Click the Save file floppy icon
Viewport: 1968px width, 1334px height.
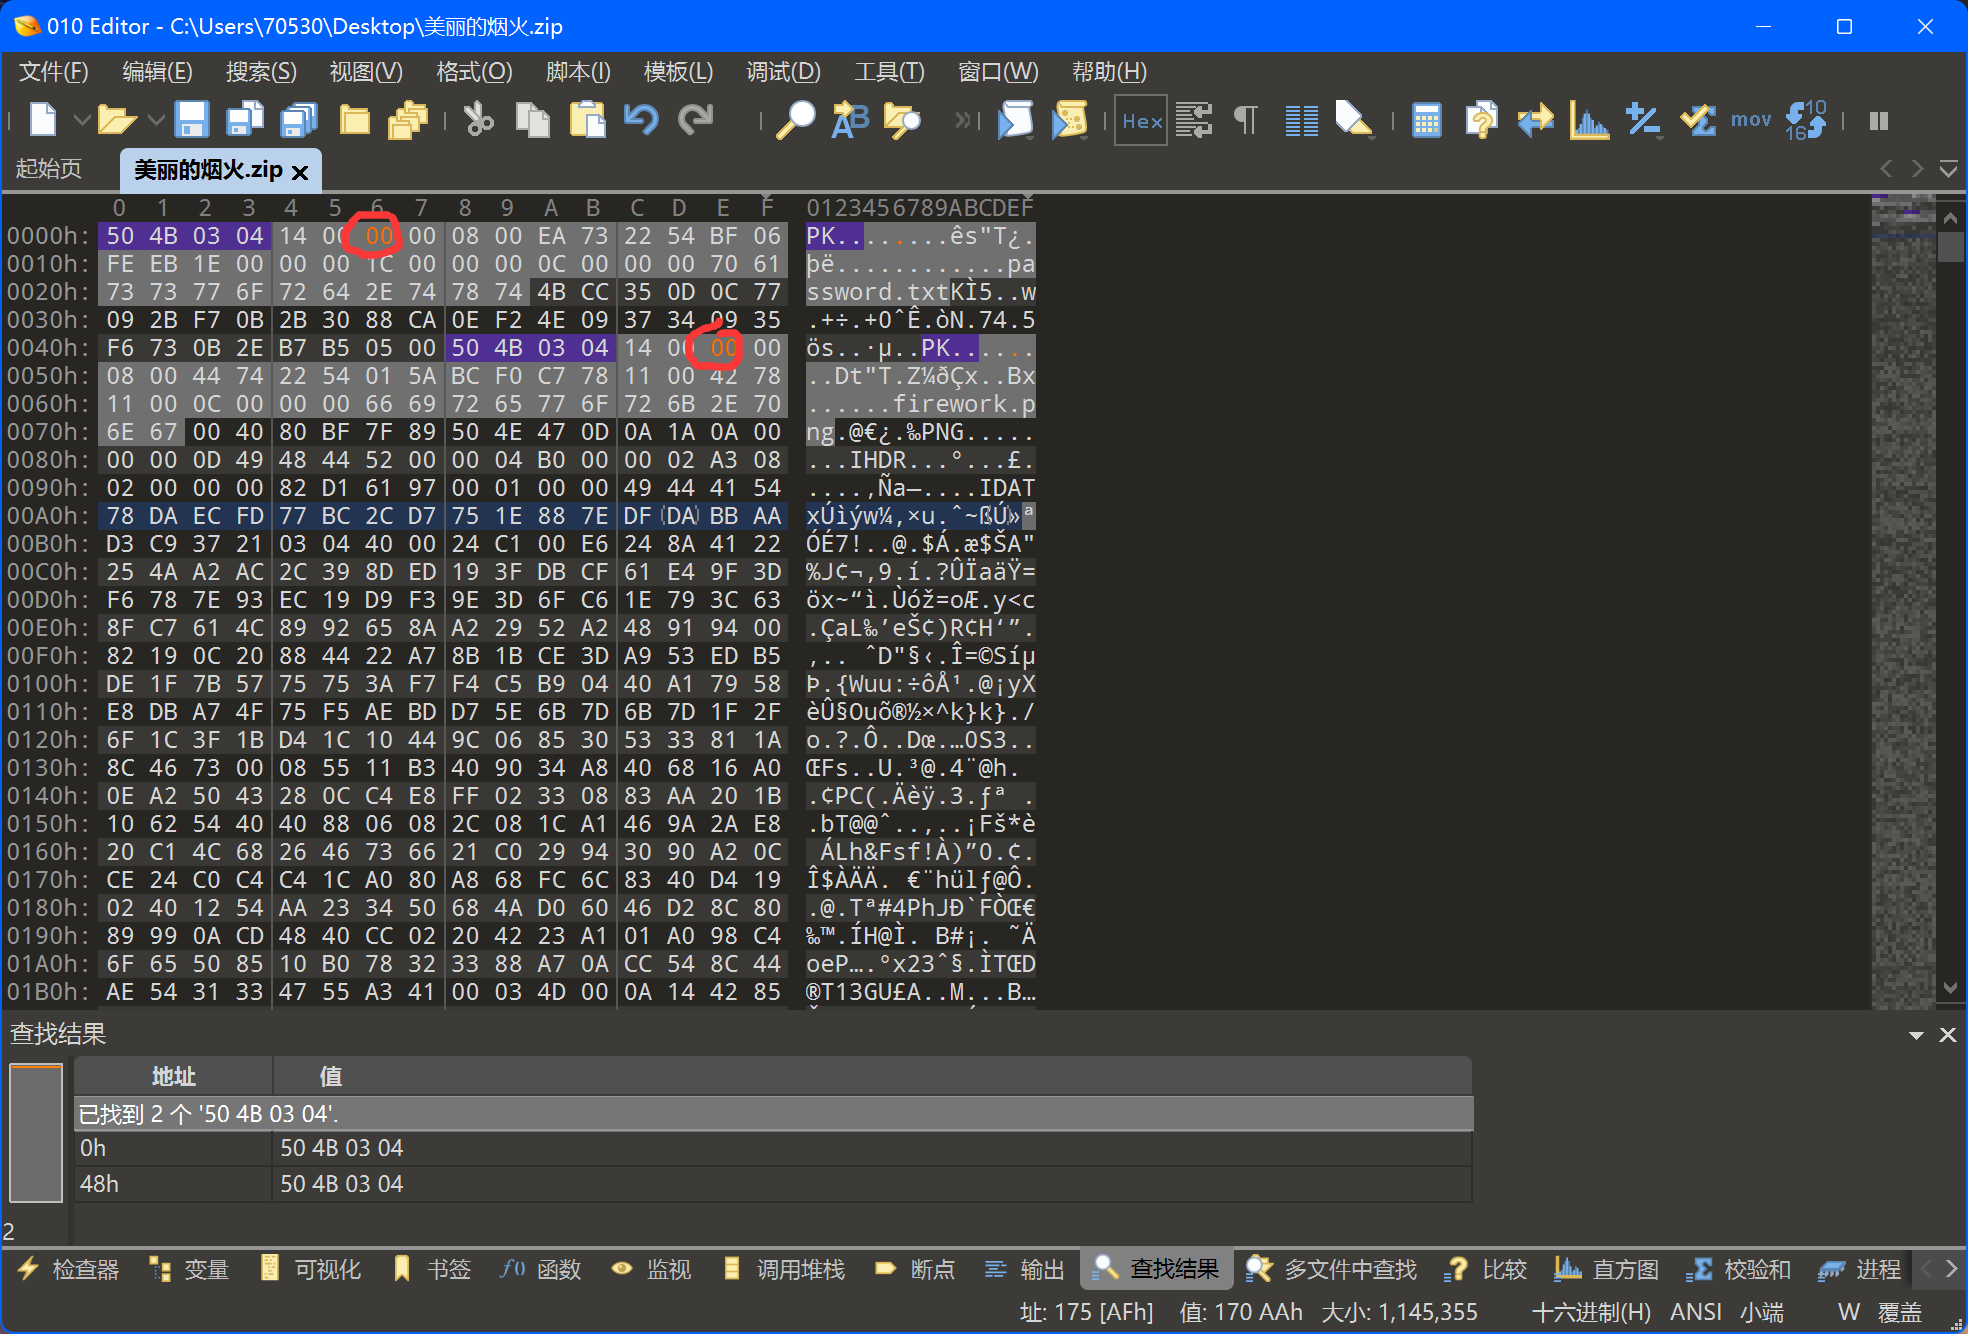pyautogui.click(x=191, y=120)
